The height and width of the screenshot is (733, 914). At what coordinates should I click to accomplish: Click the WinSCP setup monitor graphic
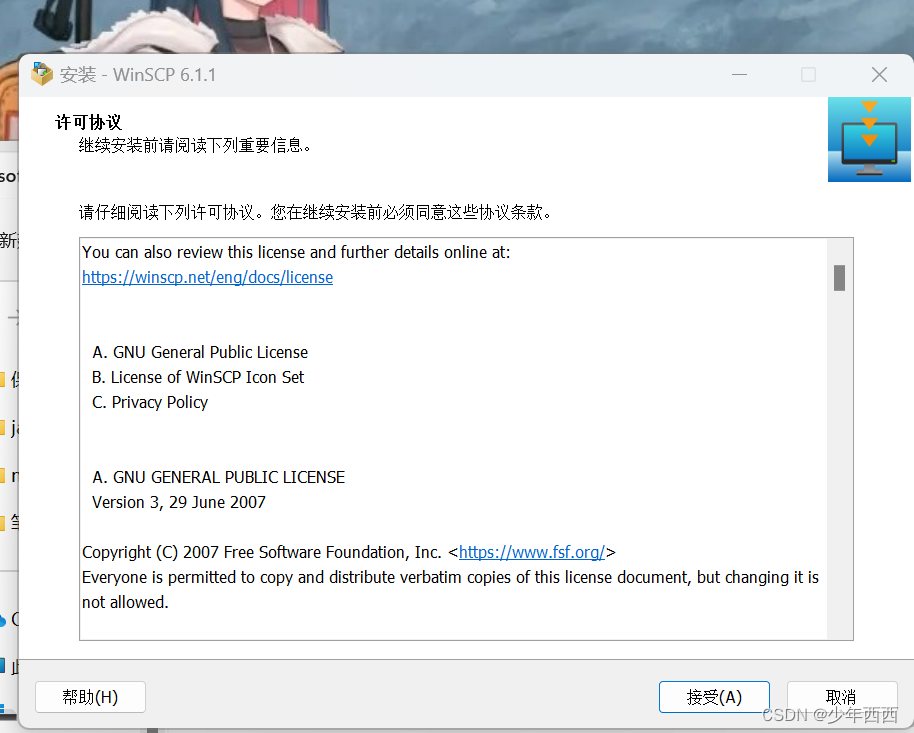[x=869, y=140]
